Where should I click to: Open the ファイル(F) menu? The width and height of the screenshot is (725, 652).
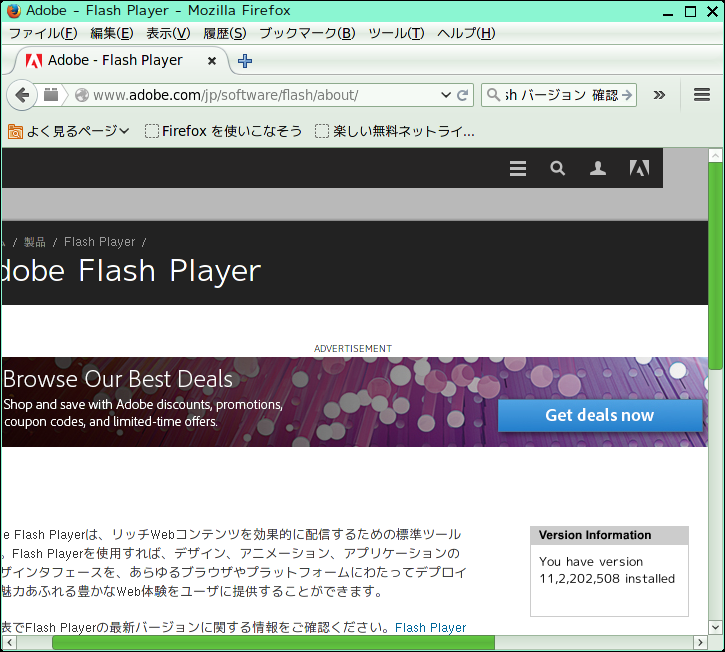click(43, 33)
